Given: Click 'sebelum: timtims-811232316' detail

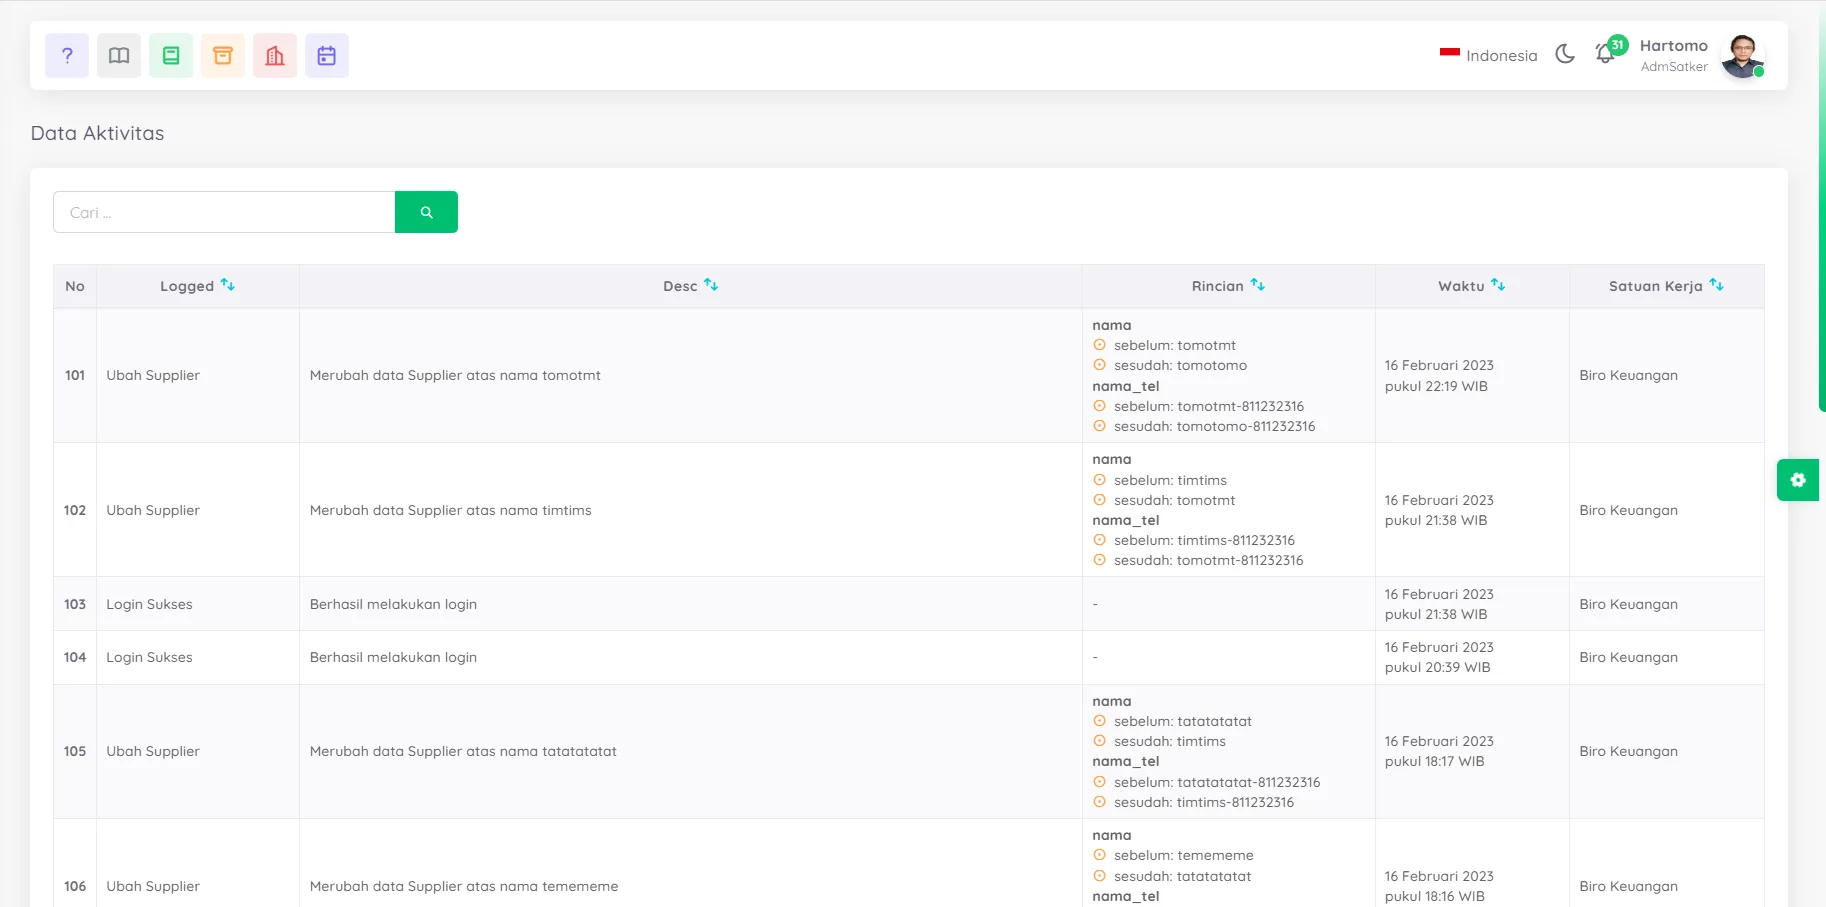Looking at the screenshot, I should (x=1204, y=541).
